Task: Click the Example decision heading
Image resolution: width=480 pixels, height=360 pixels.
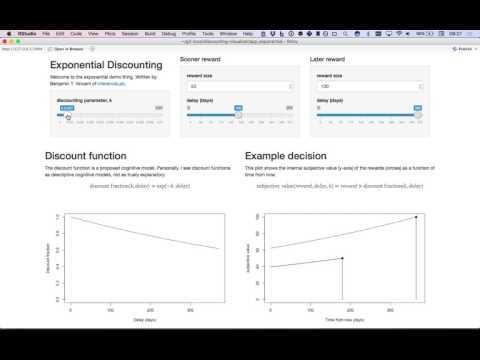Action: 286,156
